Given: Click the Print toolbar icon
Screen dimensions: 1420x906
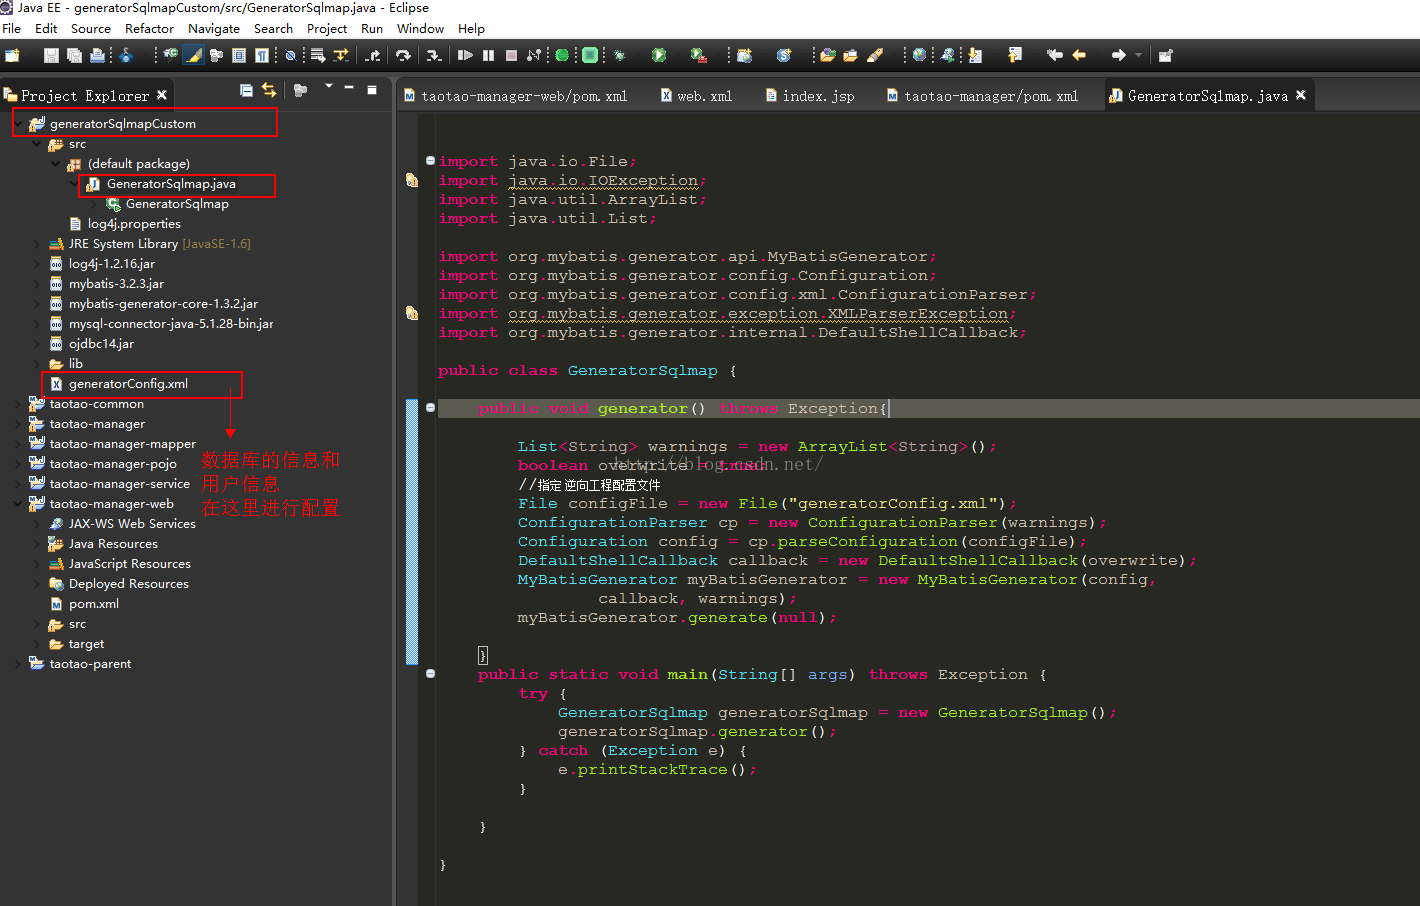Looking at the screenshot, I should coord(97,56).
